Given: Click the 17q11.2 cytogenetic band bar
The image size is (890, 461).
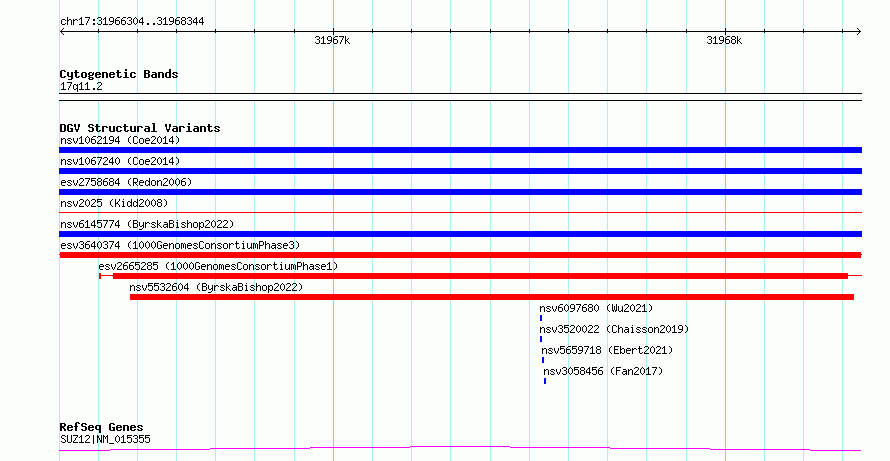Looking at the screenshot, I should pyautogui.click(x=460, y=97).
